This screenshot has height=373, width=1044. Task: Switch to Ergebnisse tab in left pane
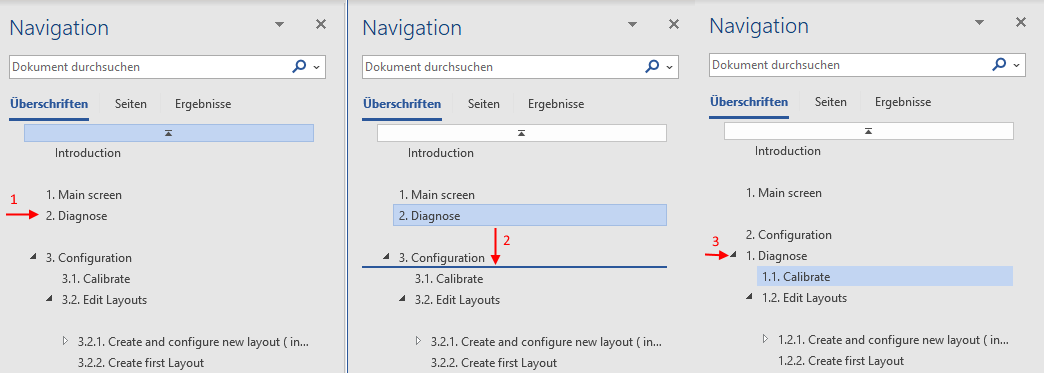point(203,104)
